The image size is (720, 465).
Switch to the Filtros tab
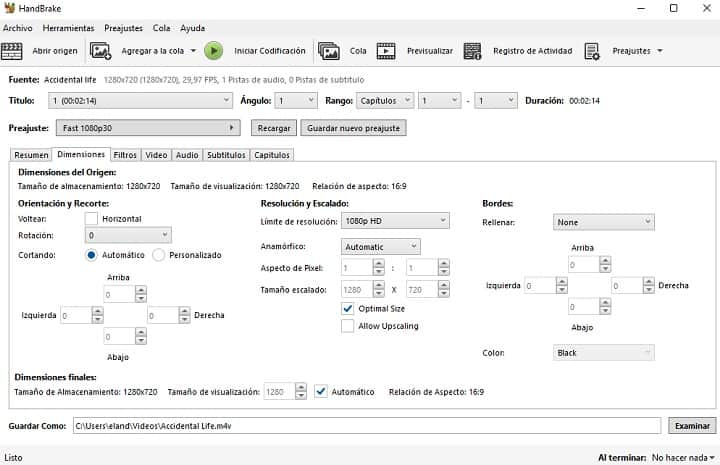tap(125, 155)
